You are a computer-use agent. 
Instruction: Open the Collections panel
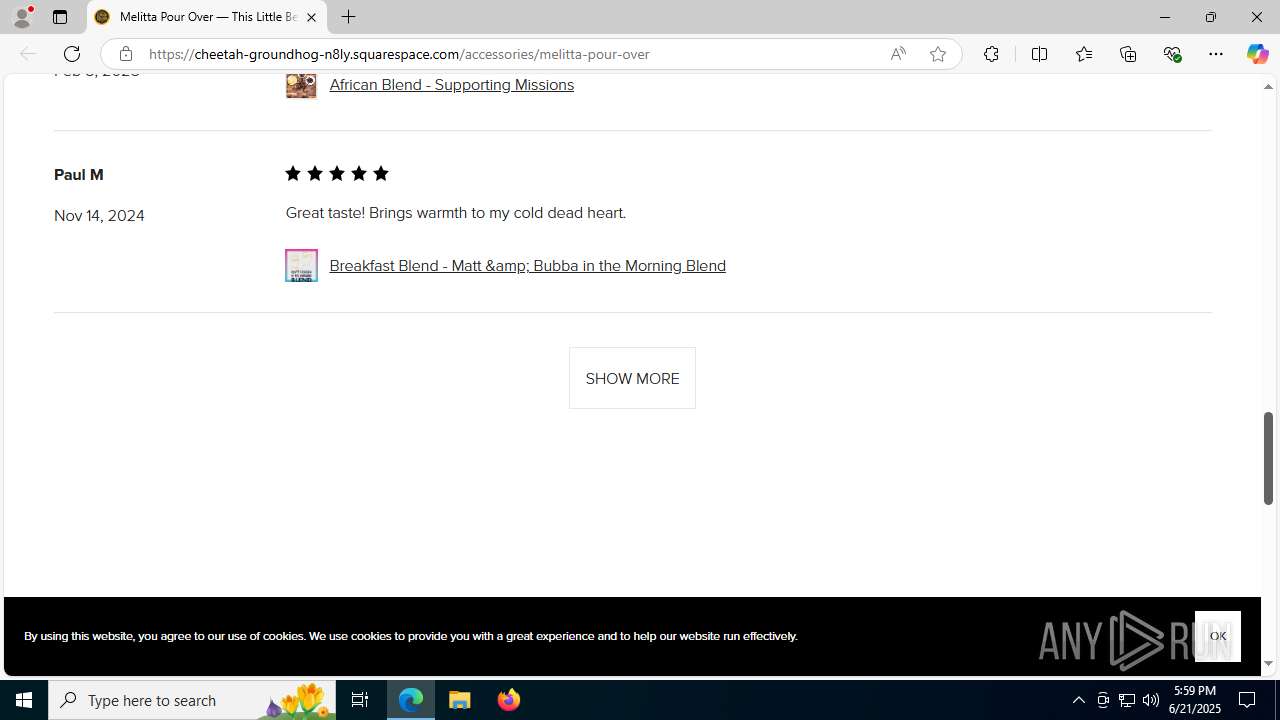pos(1128,54)
